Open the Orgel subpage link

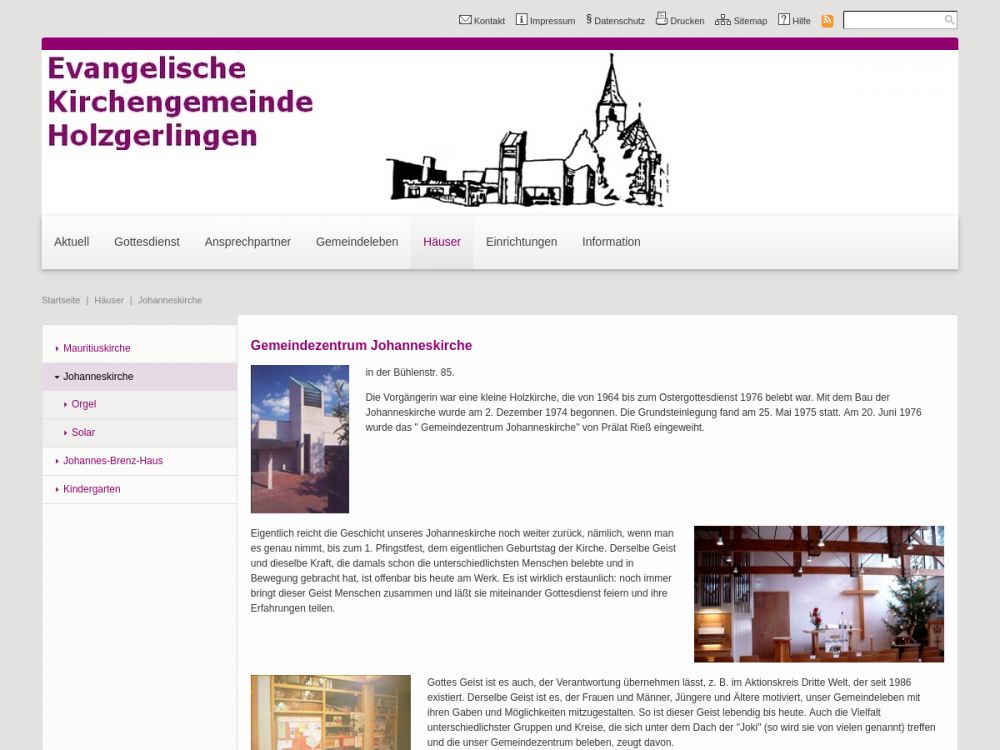pyautogui.click(x=84, y=405)
